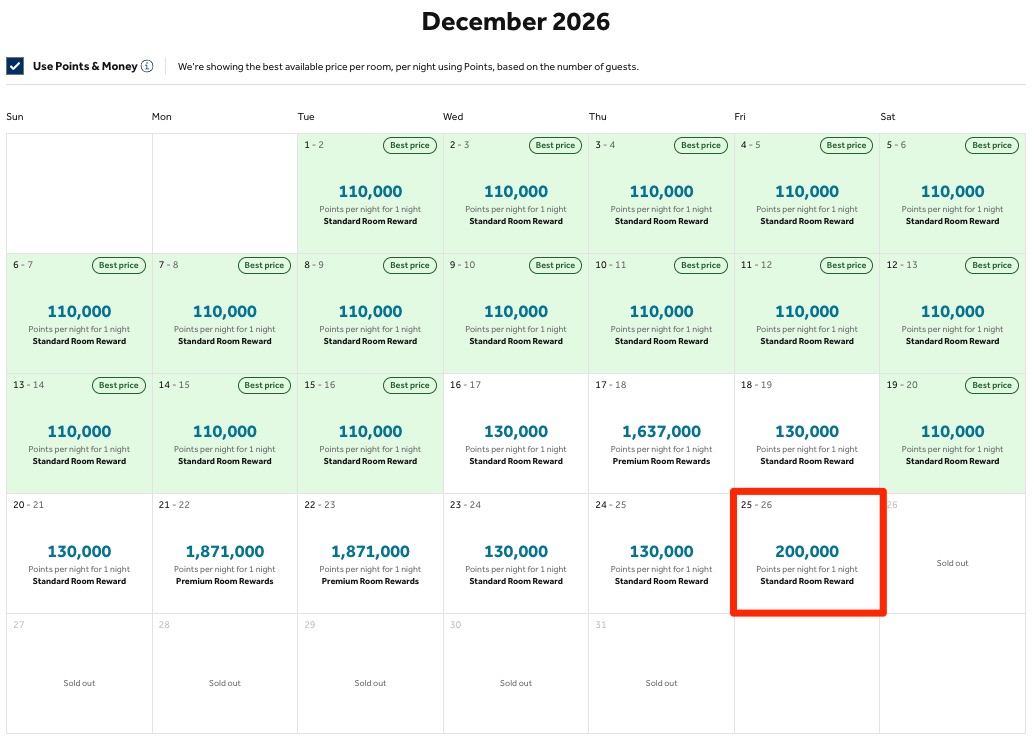Viewport: 1034px width, 741px height.
Task: Click the Best price badge on December 13
Action: 119,385
